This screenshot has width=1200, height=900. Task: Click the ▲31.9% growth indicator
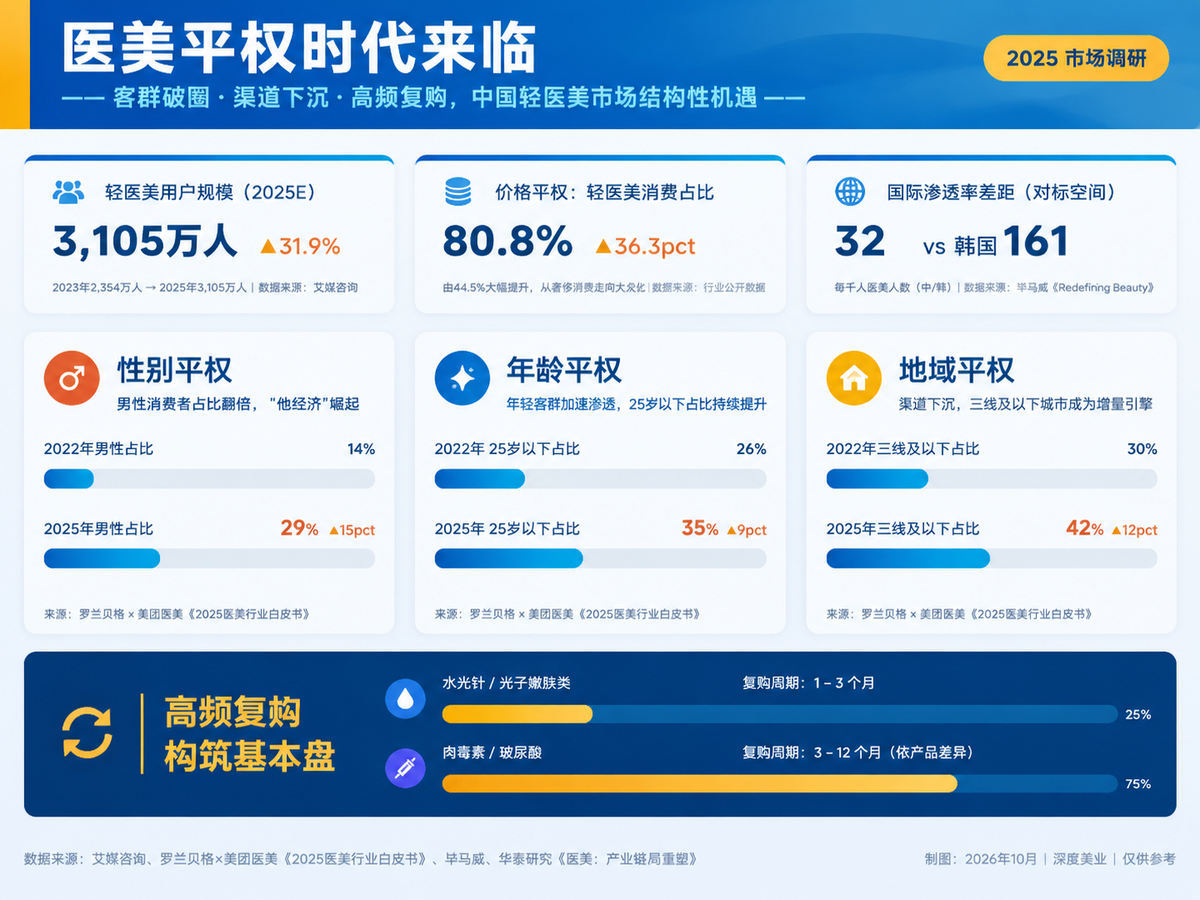(x=300, y=246)
